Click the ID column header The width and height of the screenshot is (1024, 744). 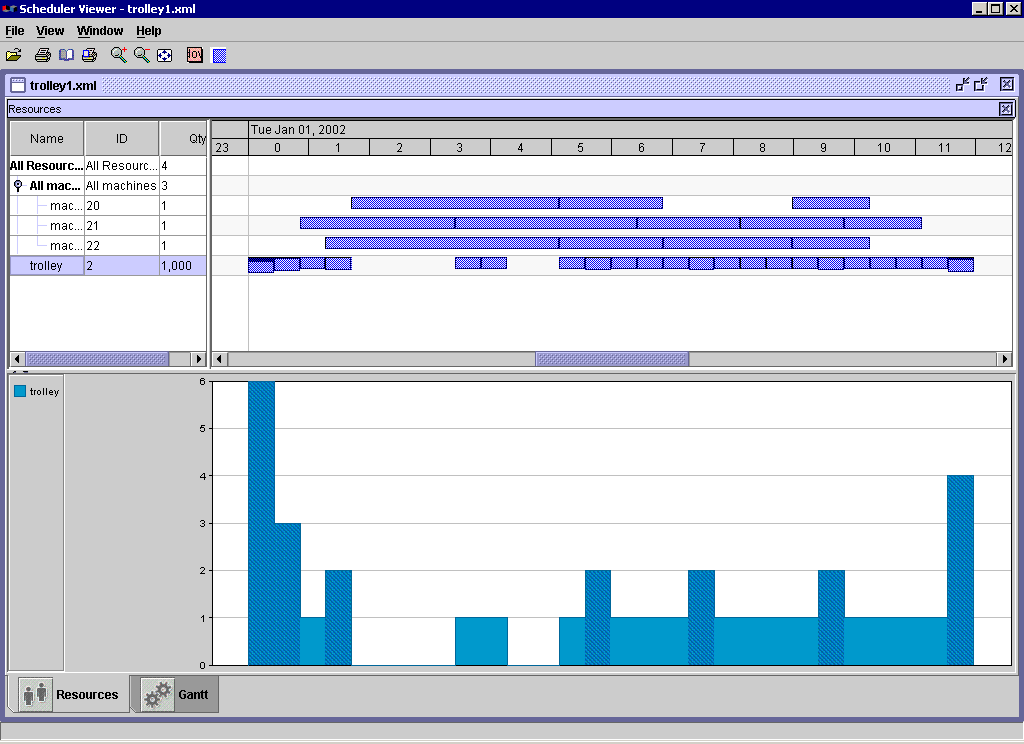coord(121,138)
